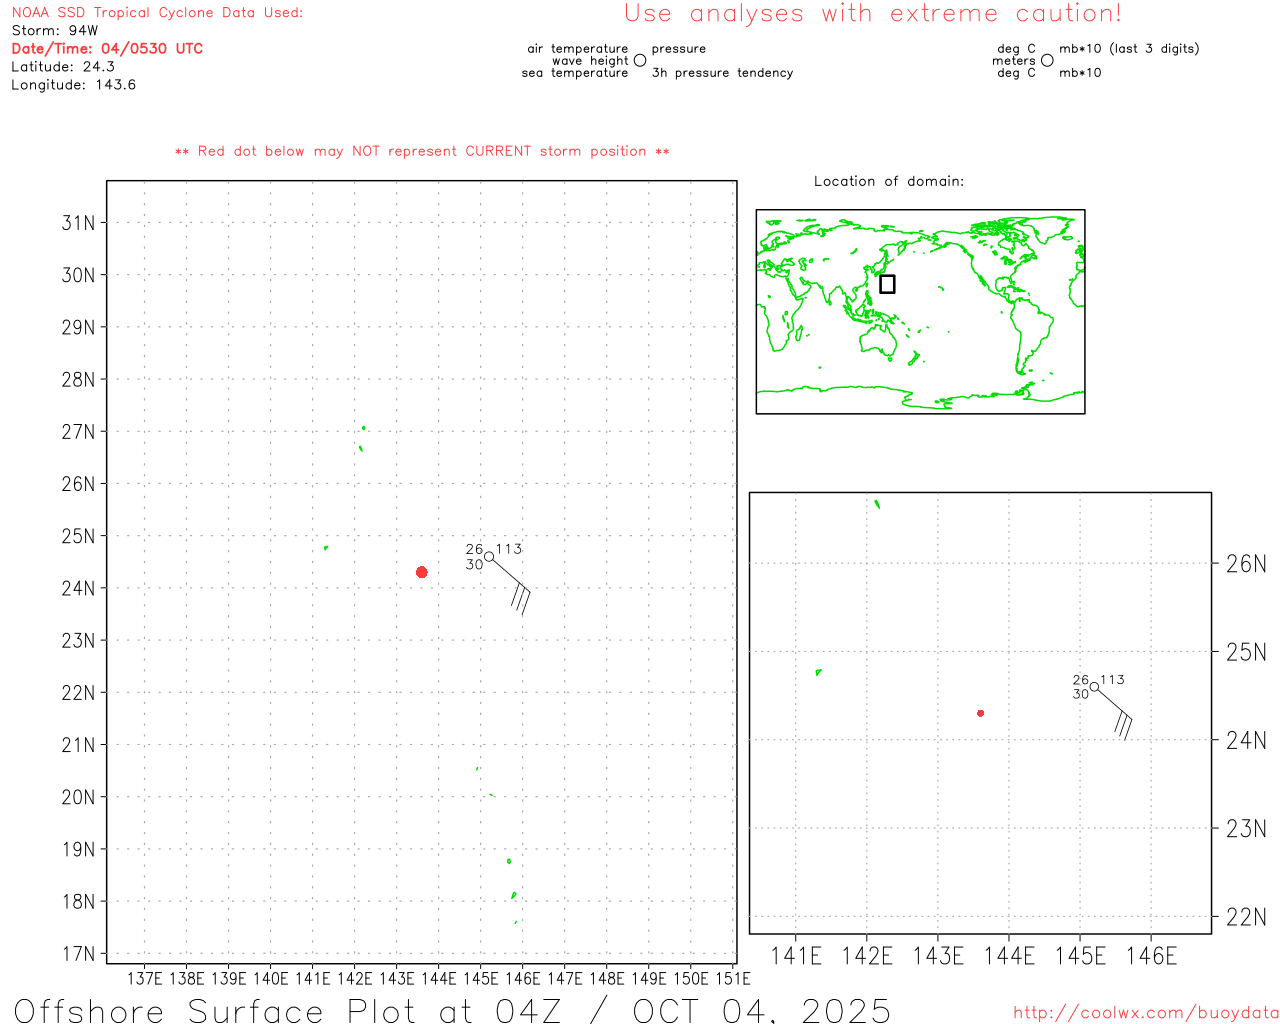Click the wind barb on the large map
1280x1024 pixels.
510,585
